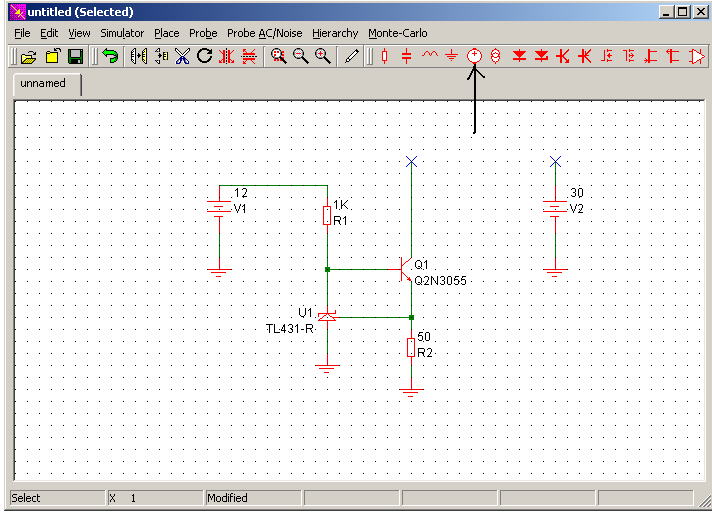Click the TL431-R part label

point(290,329)
